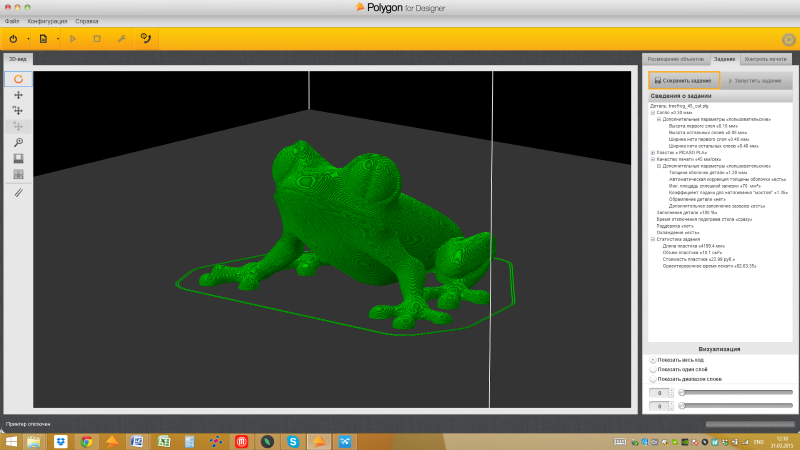Screen dimensions: 800x450
Task: Click the diagonal lines slice icon
Action: (18, 193)
